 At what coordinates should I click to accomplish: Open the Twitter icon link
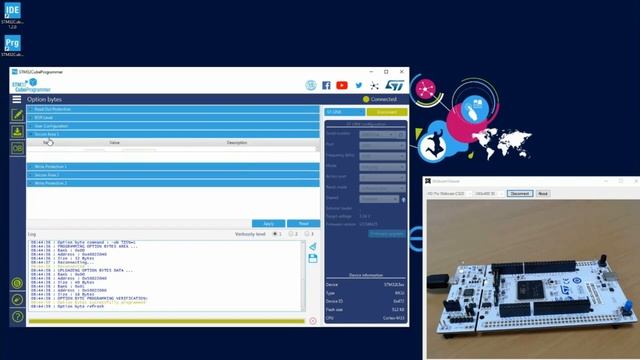pos(358,85)
